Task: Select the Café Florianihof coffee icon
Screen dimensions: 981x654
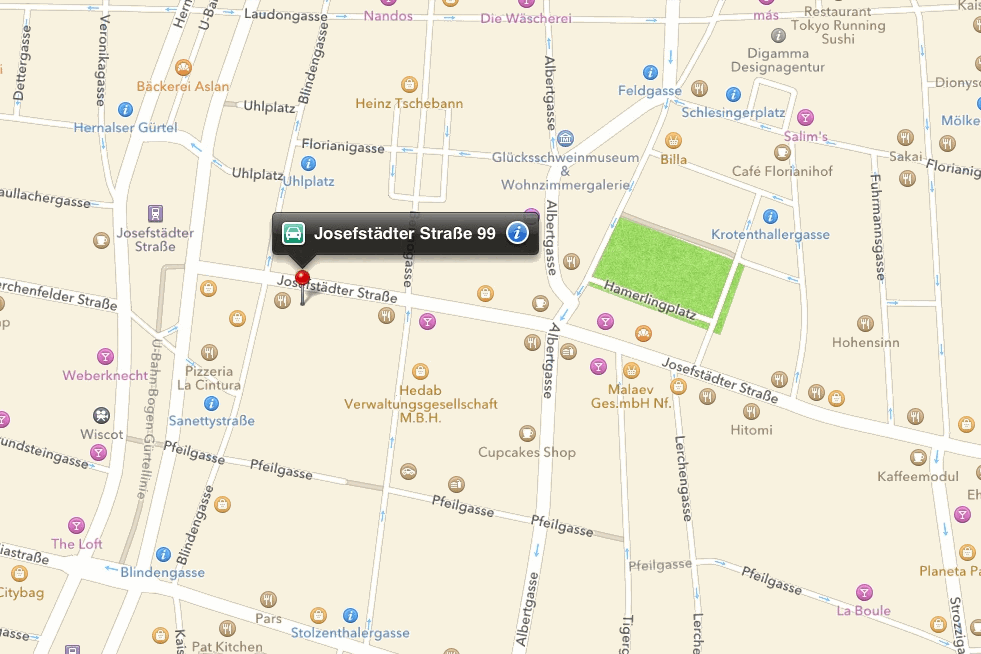Action: tap(781, 152)
